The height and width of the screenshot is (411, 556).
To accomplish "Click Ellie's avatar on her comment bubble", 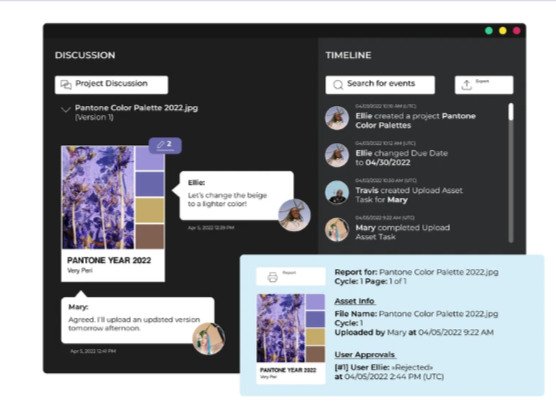I will tap(294, 215).
